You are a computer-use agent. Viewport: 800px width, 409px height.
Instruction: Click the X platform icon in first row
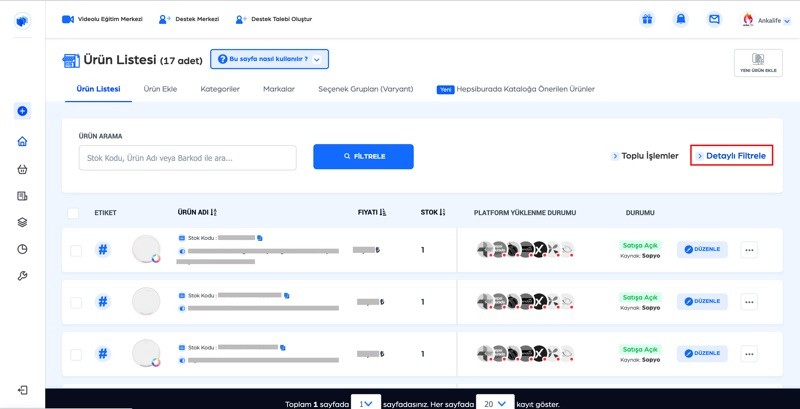(x=540, y=249)
